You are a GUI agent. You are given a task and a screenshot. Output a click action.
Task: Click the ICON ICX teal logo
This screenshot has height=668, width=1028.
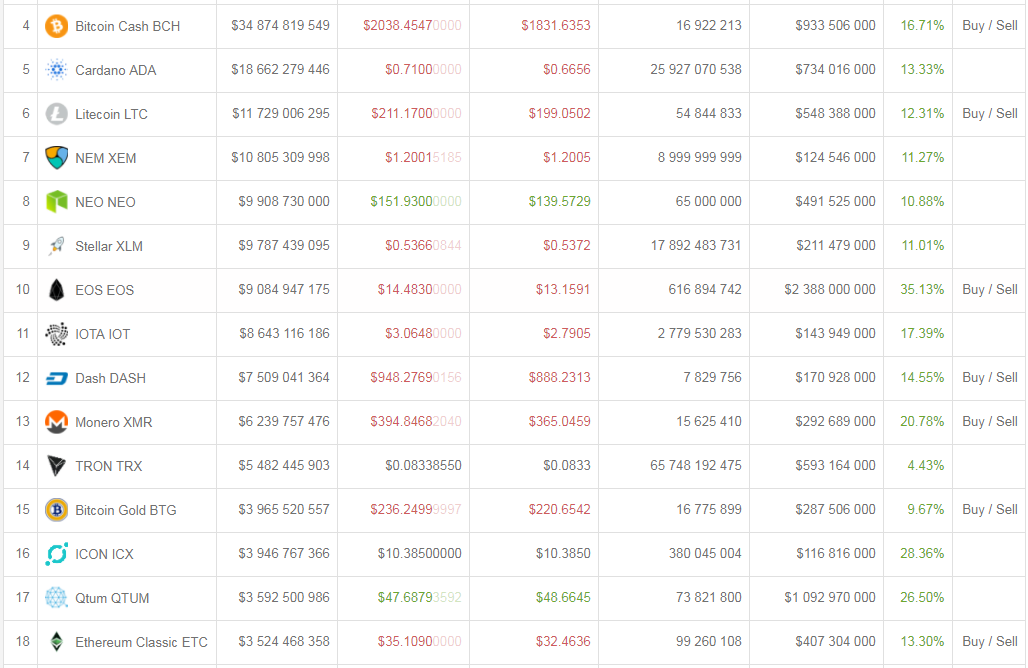57,554
